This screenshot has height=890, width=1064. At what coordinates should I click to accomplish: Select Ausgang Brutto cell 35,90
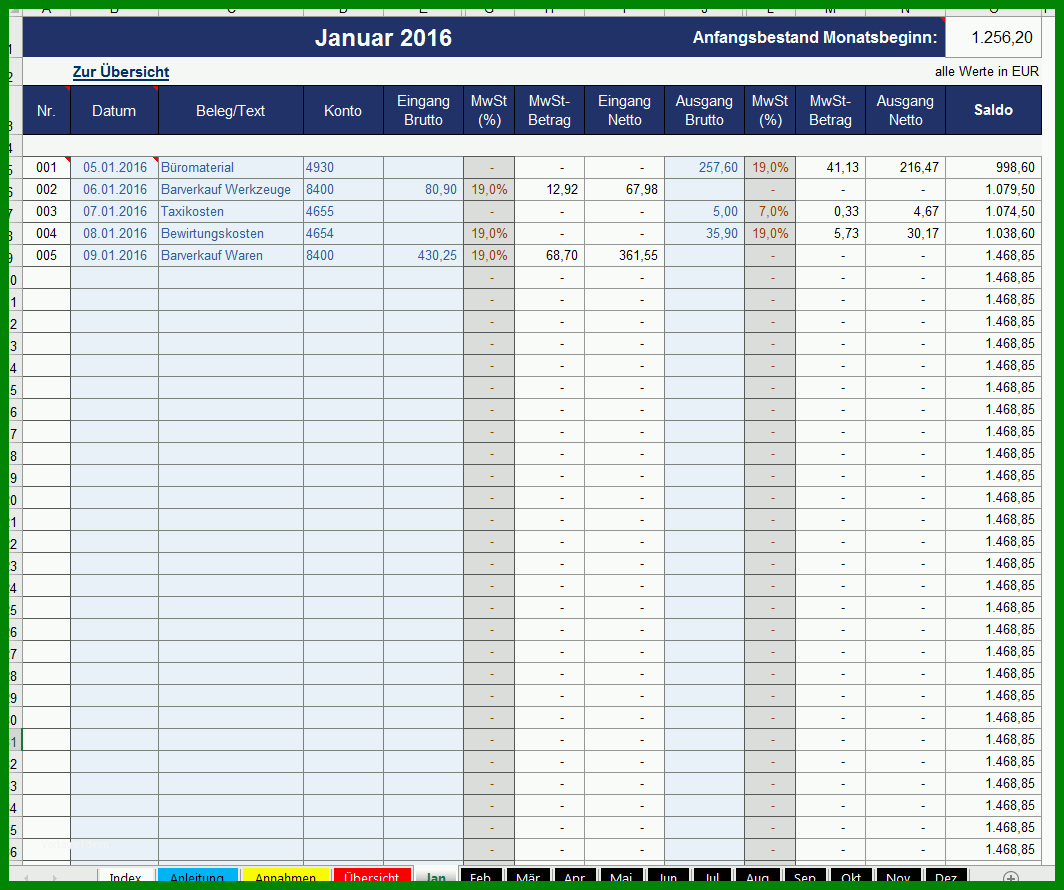pyautogui.click(x=704, y=233)
